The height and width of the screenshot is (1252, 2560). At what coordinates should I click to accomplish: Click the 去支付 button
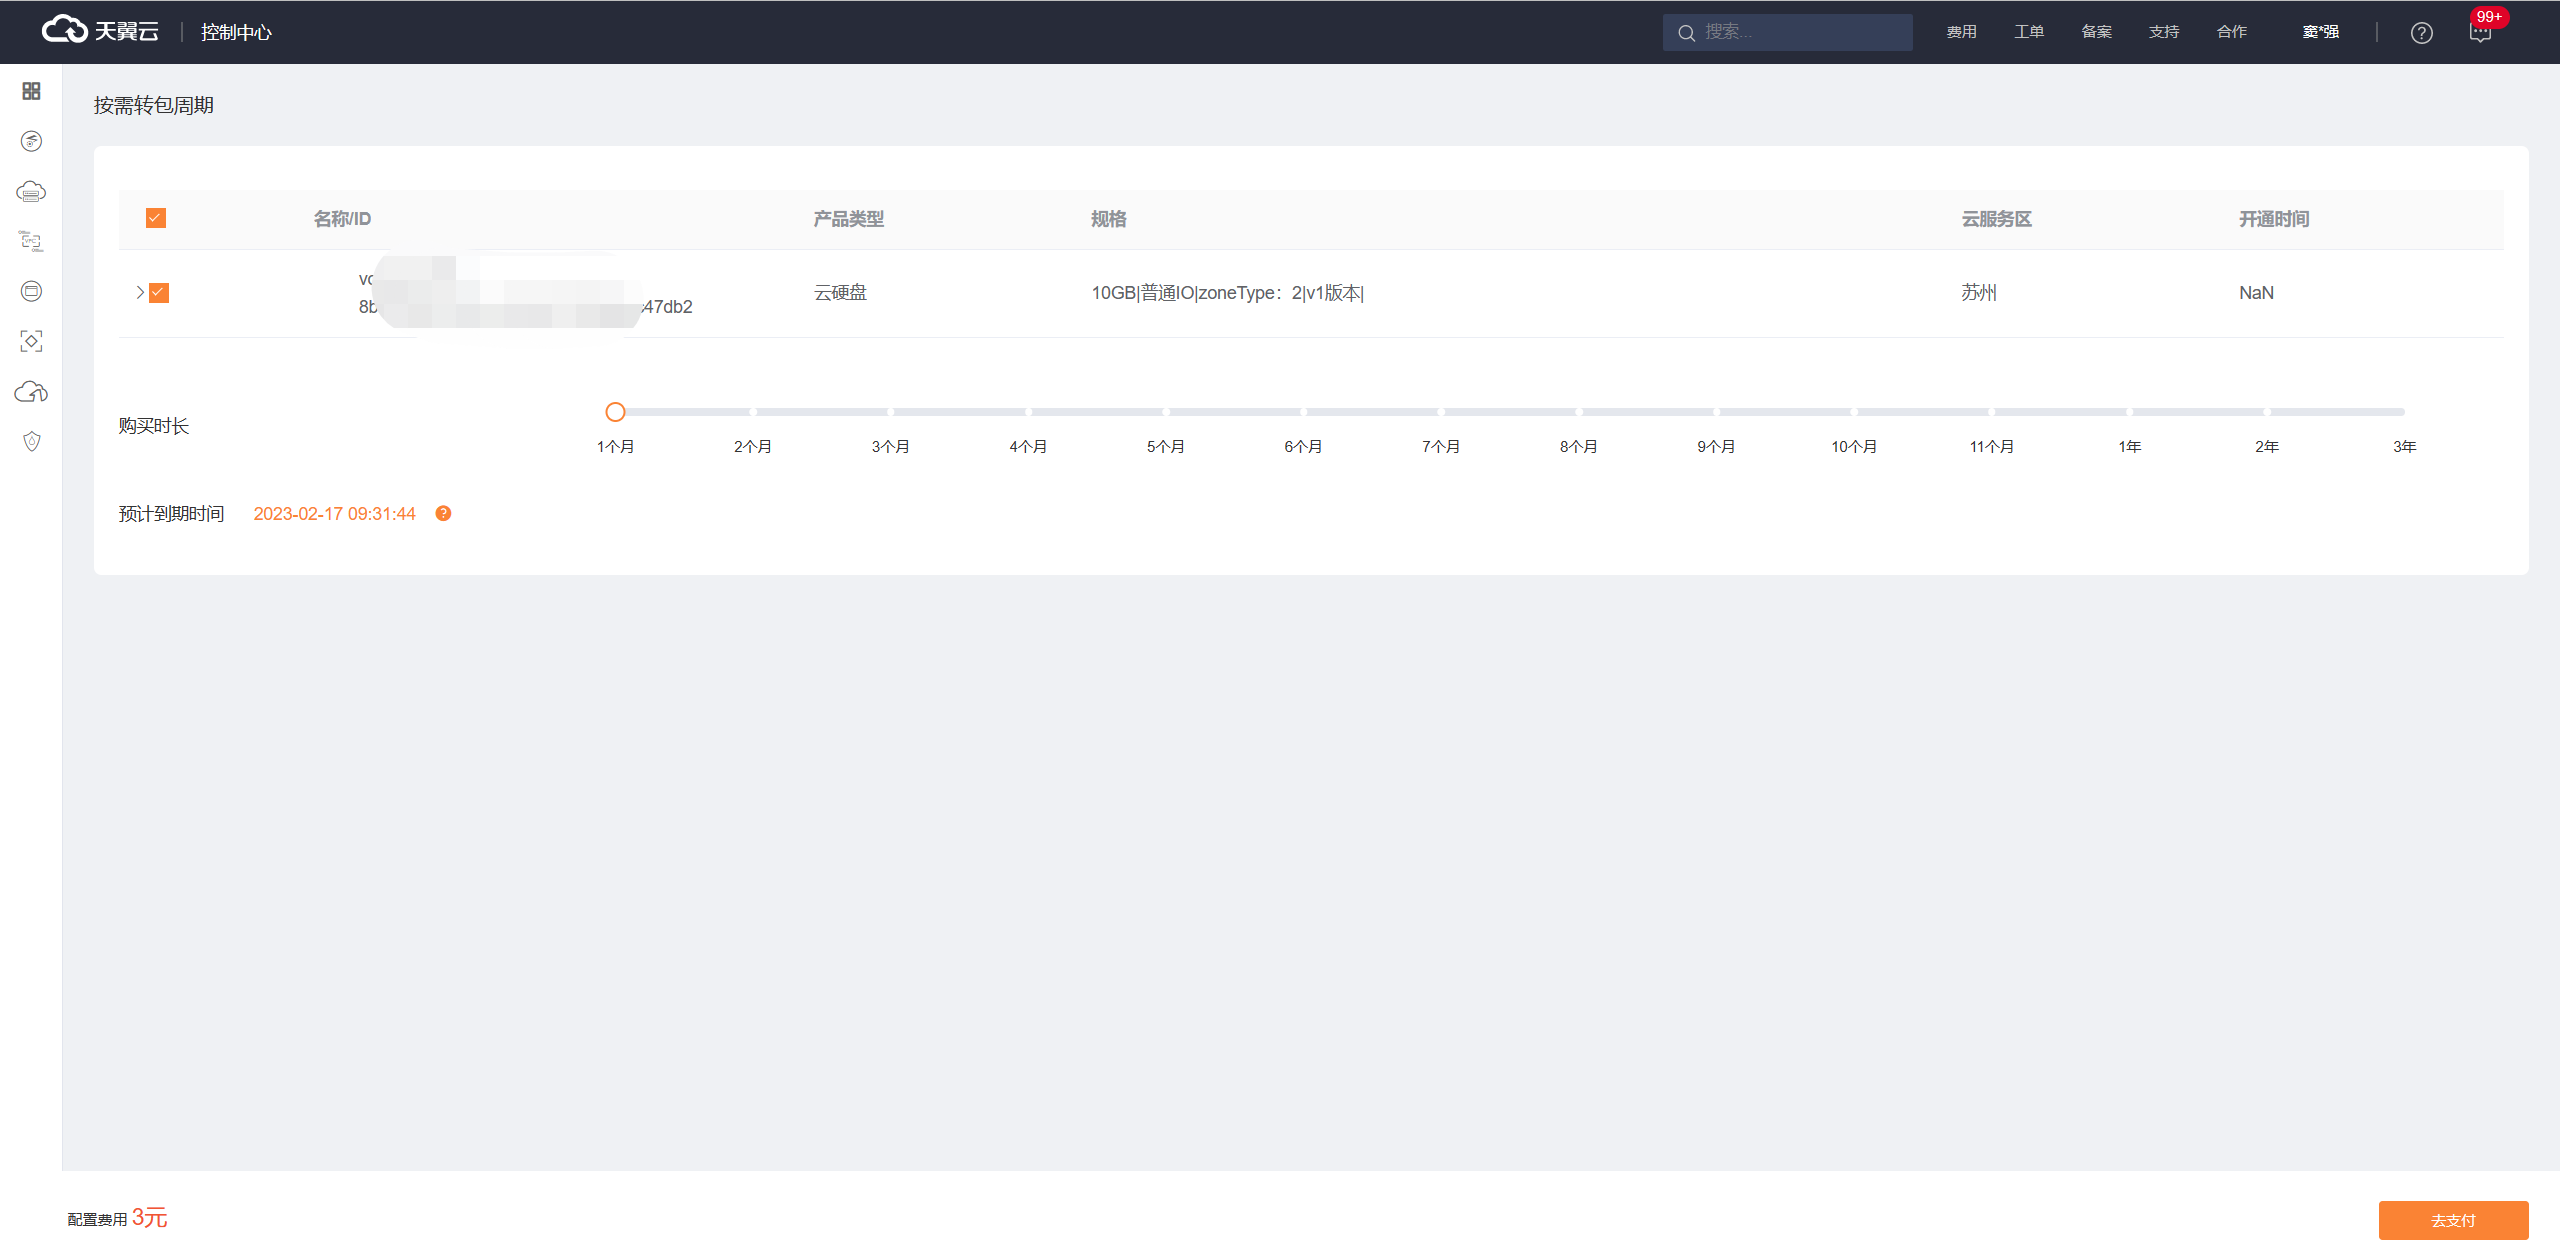pos(2453,1220)
